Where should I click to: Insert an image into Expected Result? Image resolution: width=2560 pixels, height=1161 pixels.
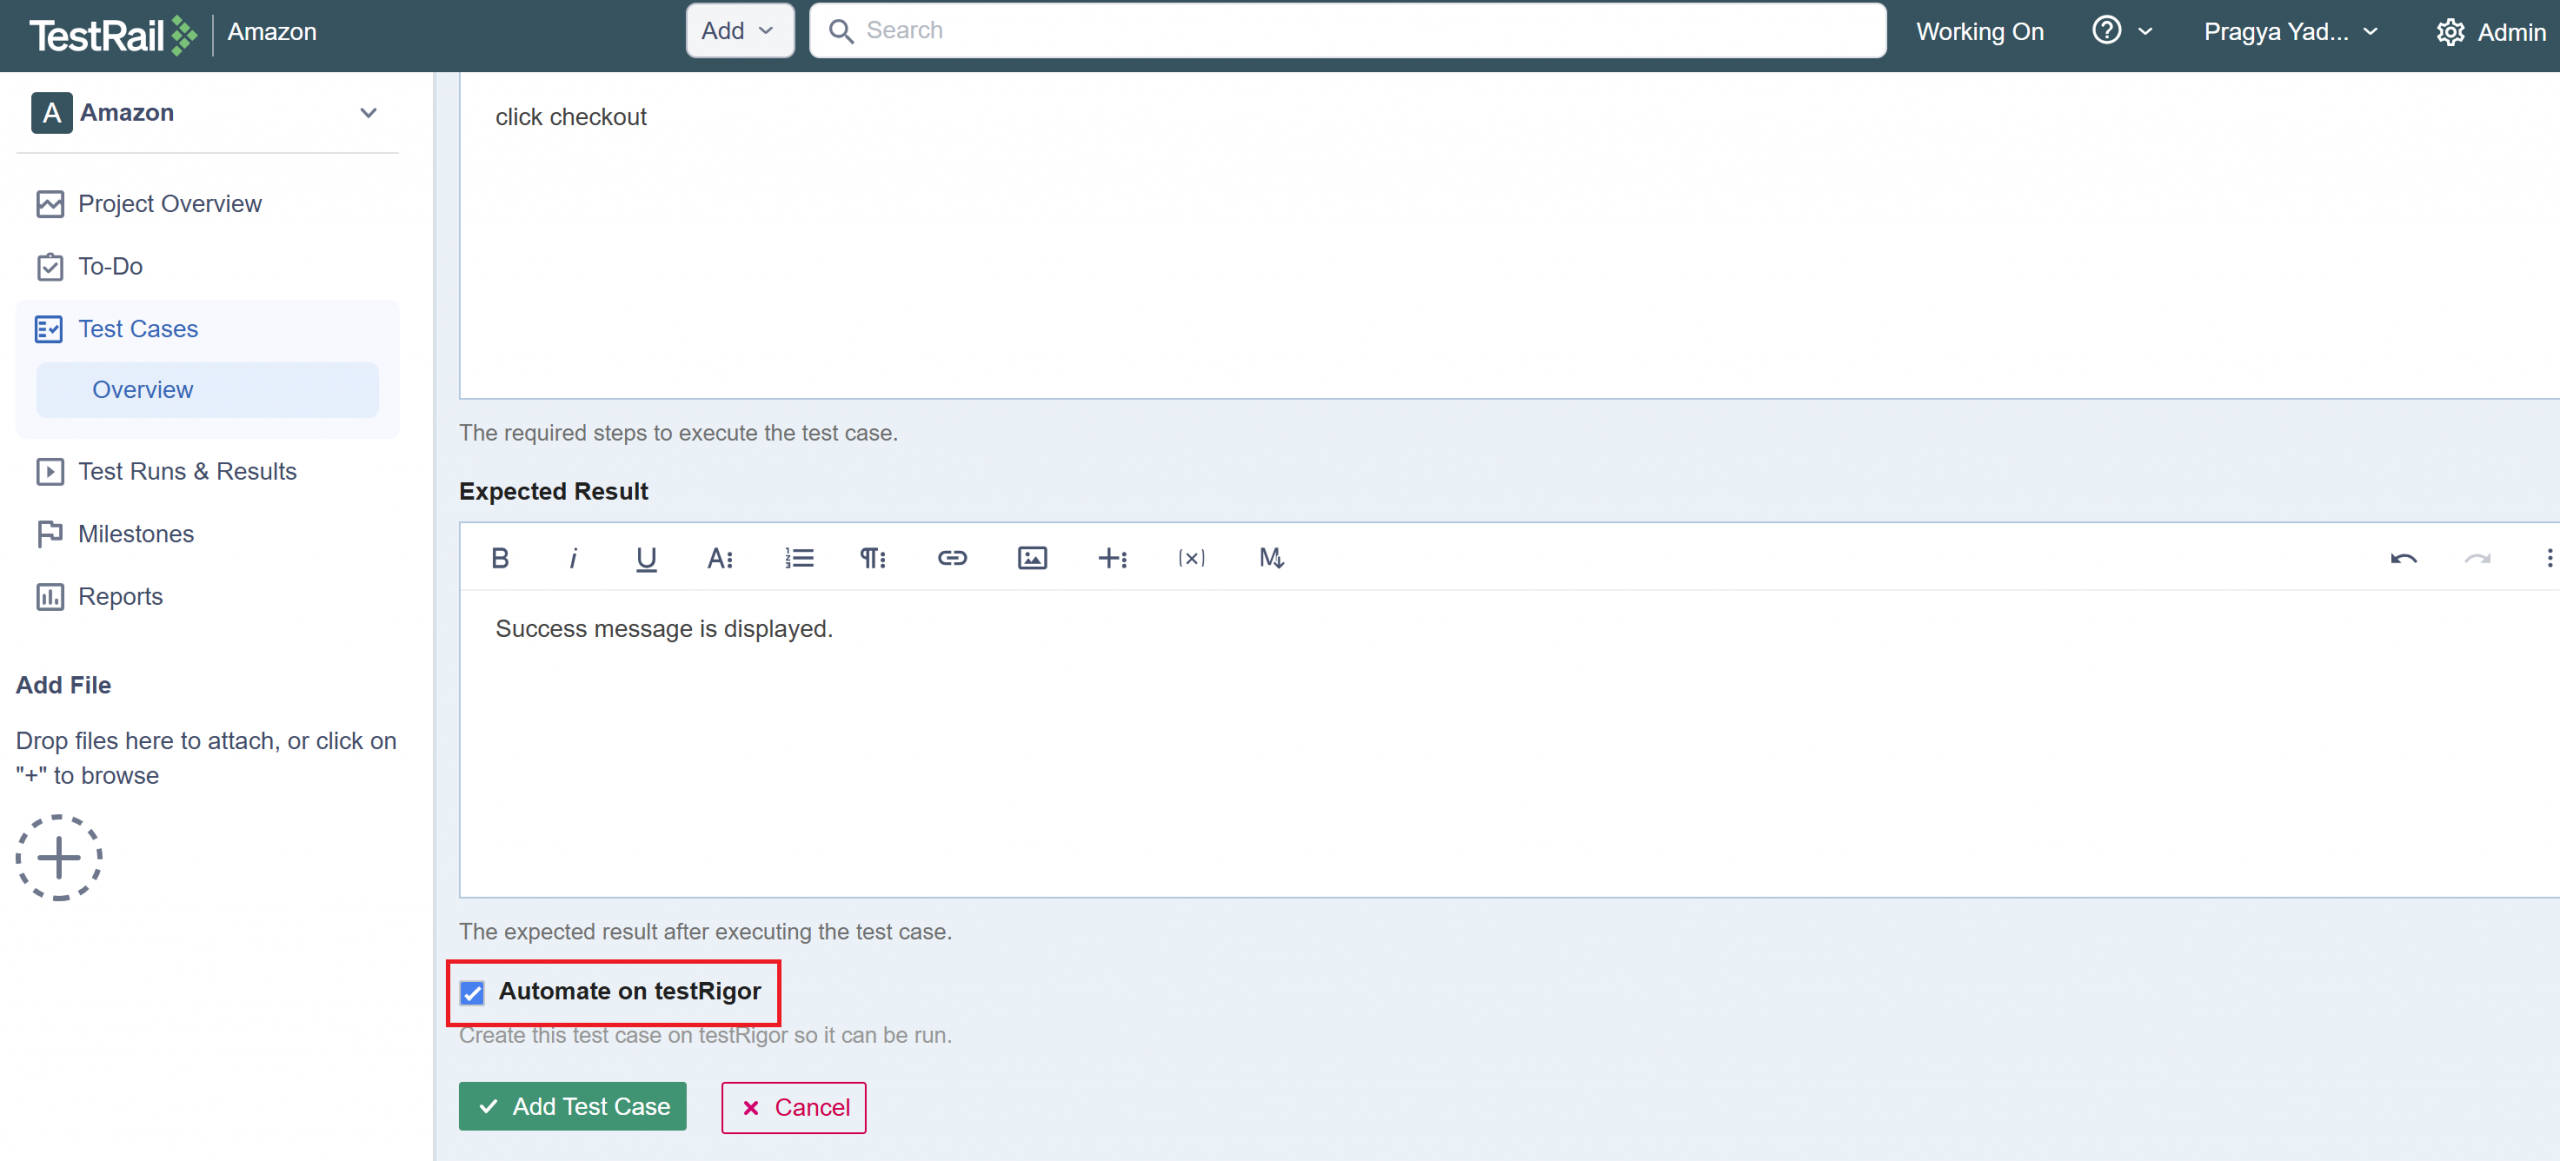1032,558
